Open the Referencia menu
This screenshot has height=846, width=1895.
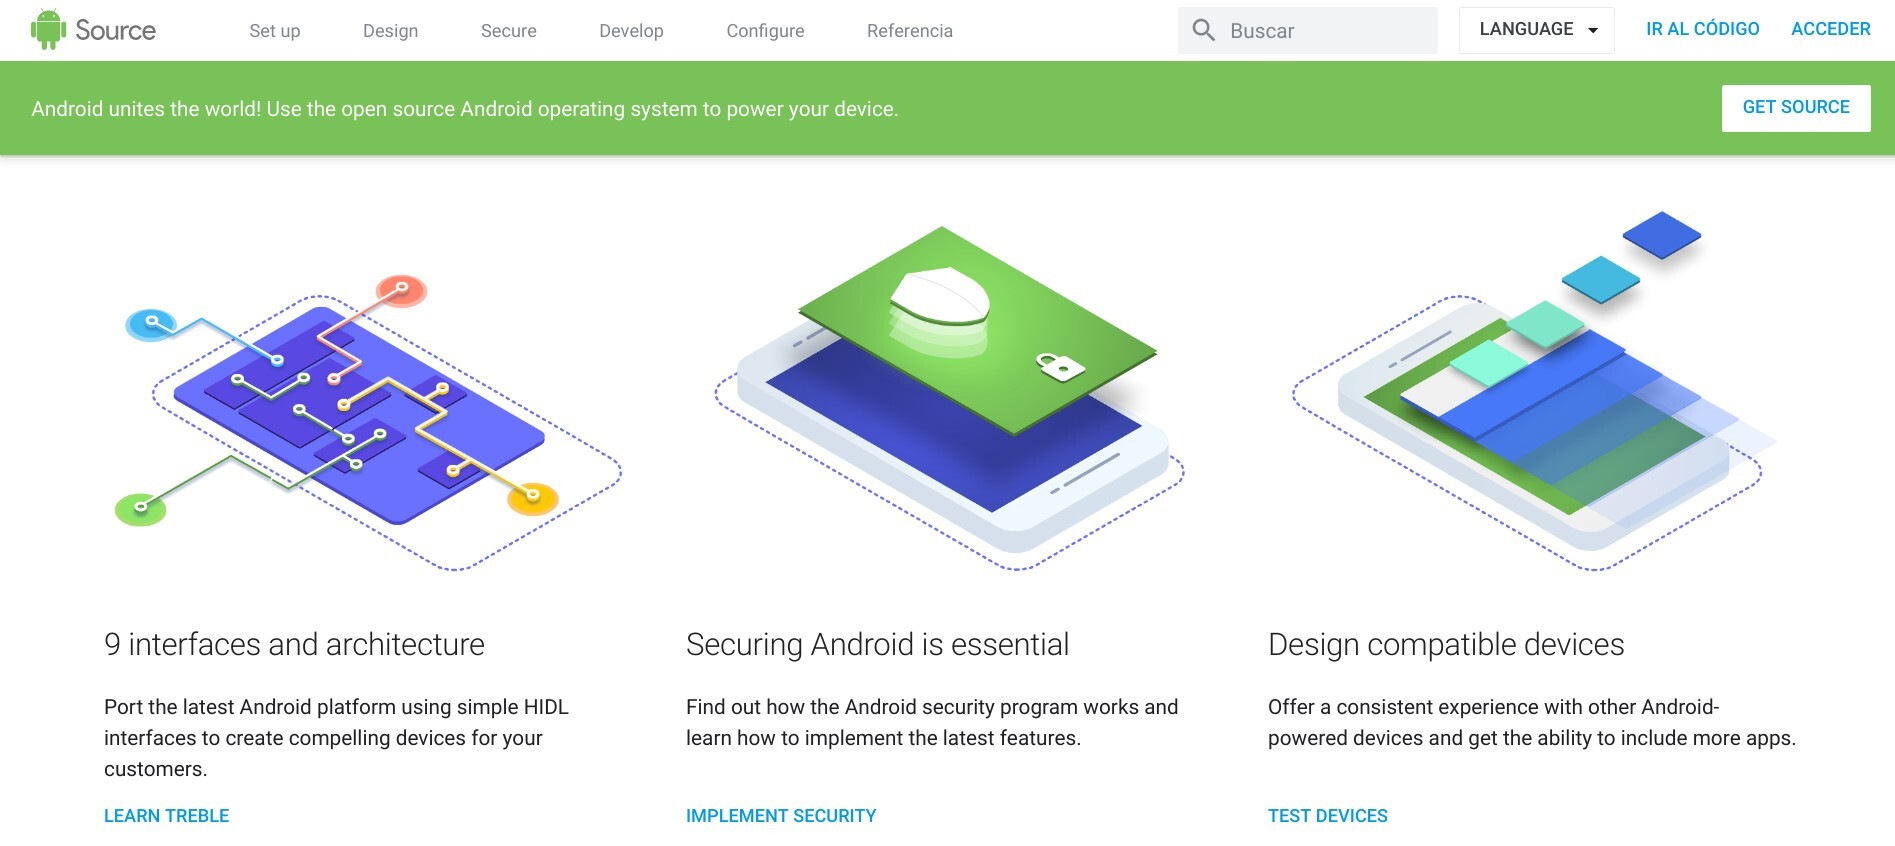[x=910, y=31]
